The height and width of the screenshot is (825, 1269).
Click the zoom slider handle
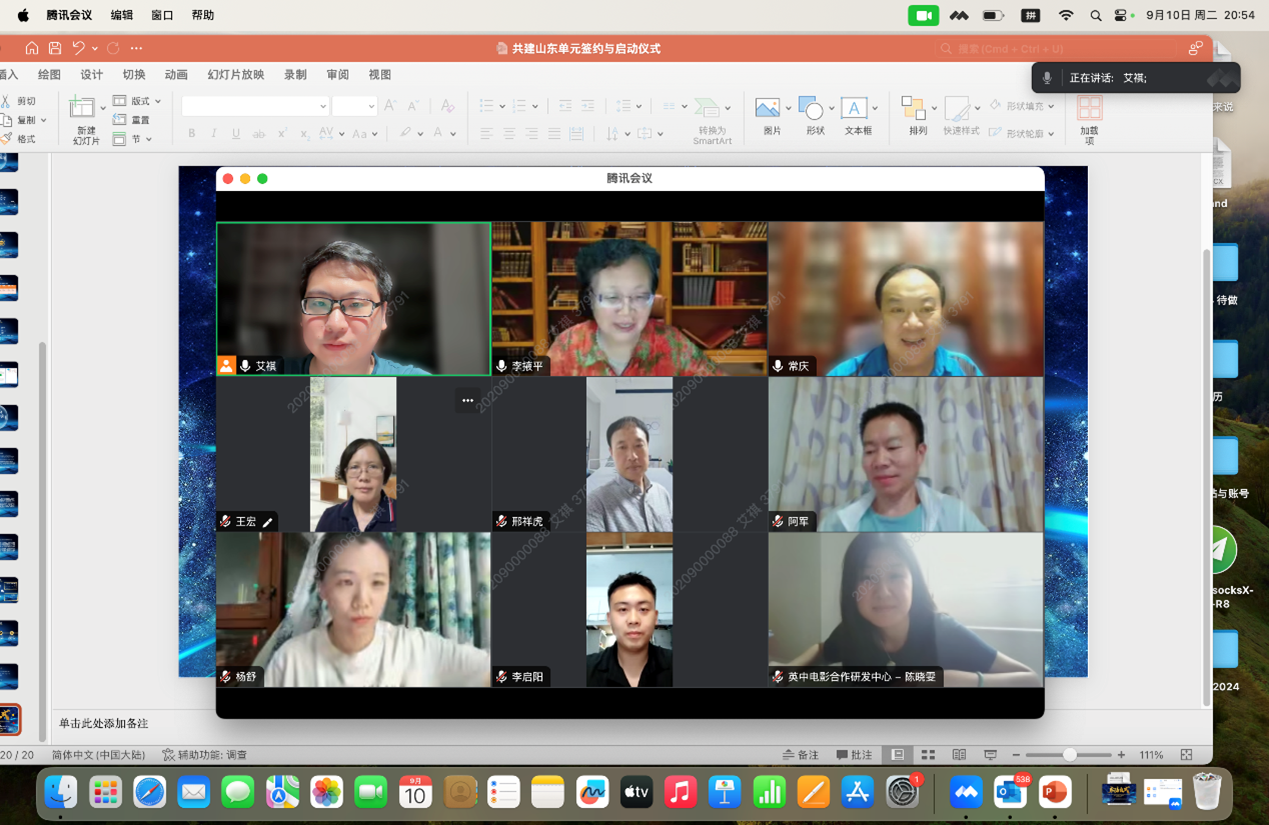pos(1070,755)
